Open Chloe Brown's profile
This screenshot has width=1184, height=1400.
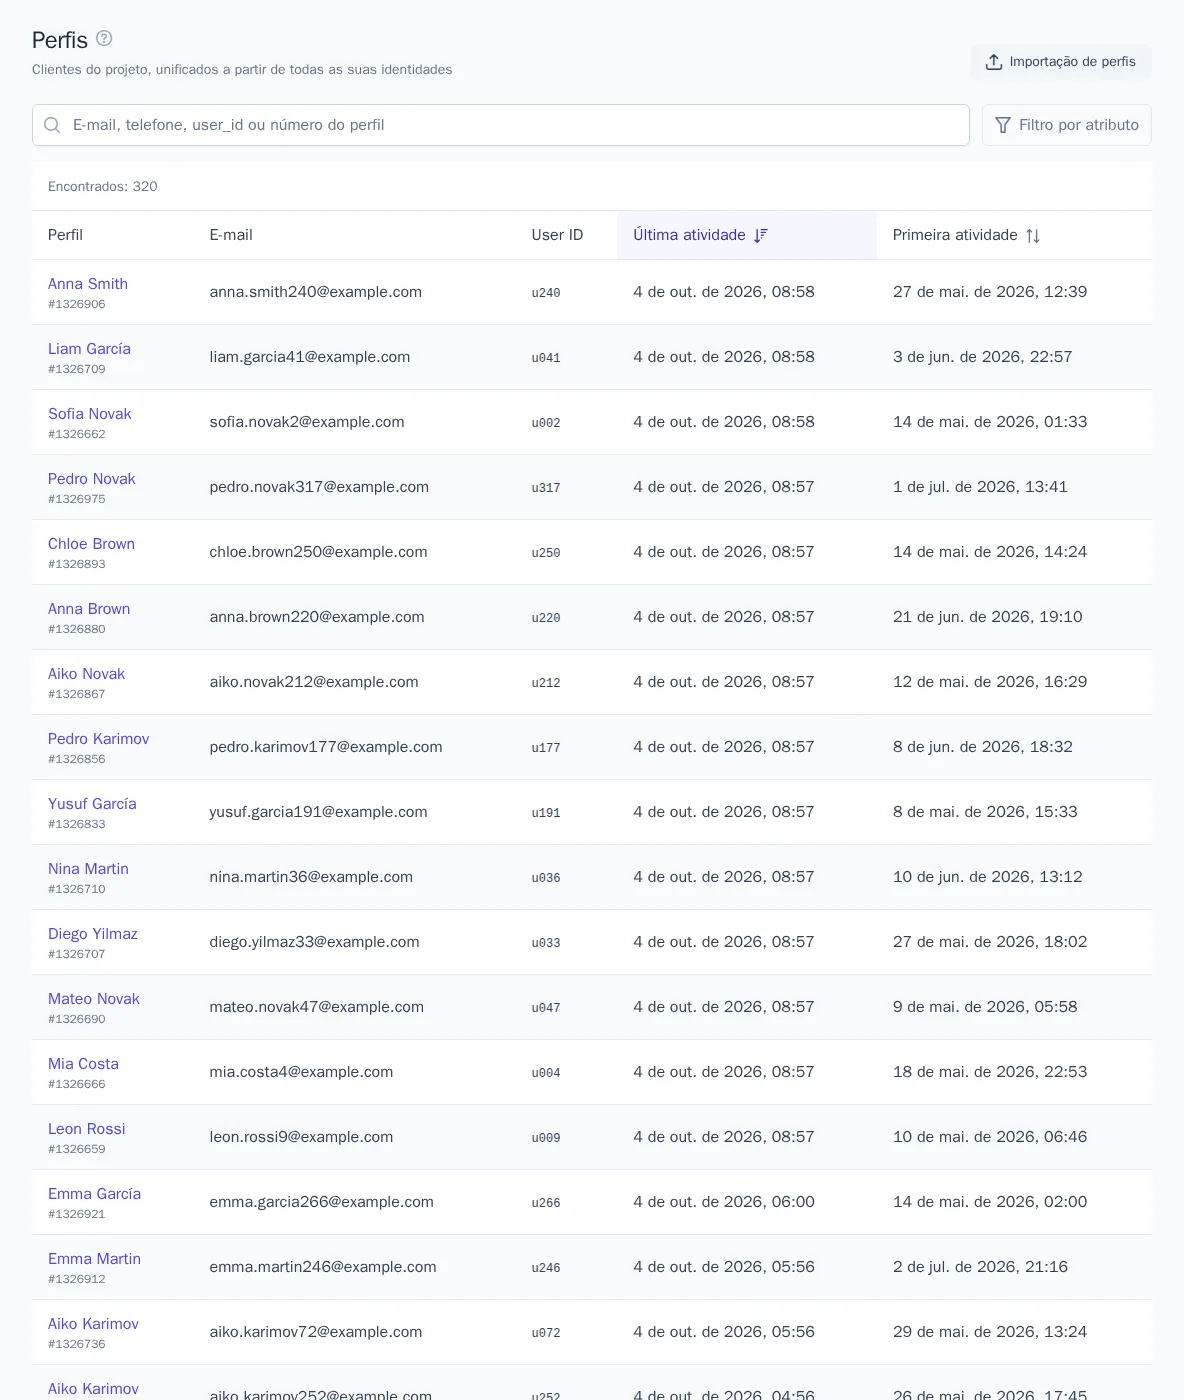click(x=91, y=544)
